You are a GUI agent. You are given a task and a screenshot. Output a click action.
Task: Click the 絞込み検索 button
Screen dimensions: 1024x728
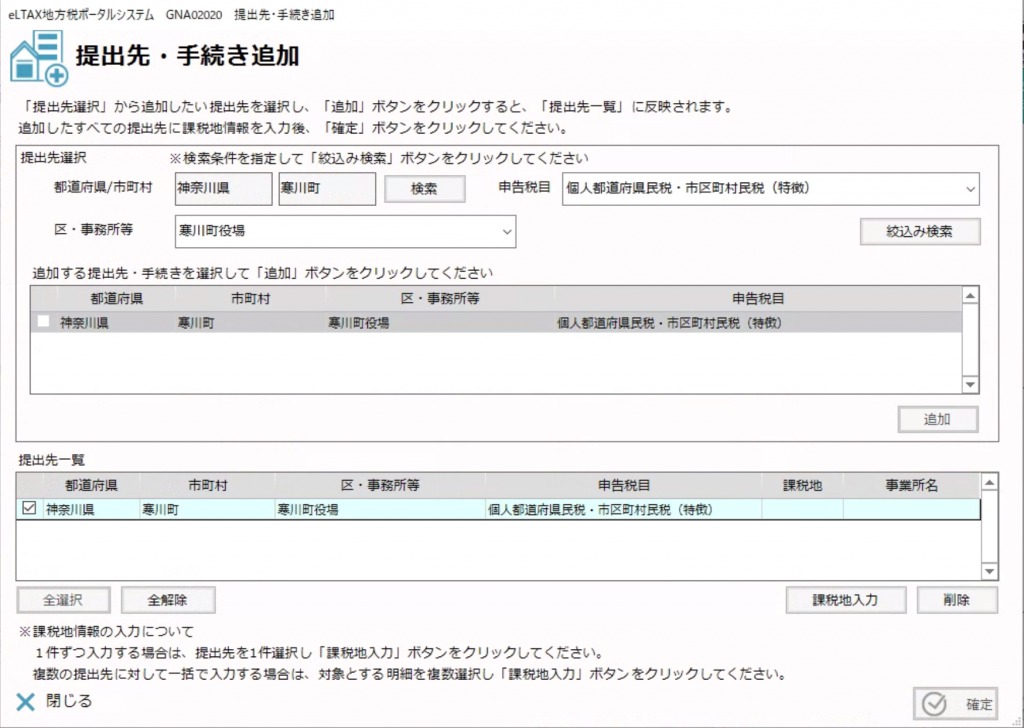pyautogui.click(x=919, y=231)
